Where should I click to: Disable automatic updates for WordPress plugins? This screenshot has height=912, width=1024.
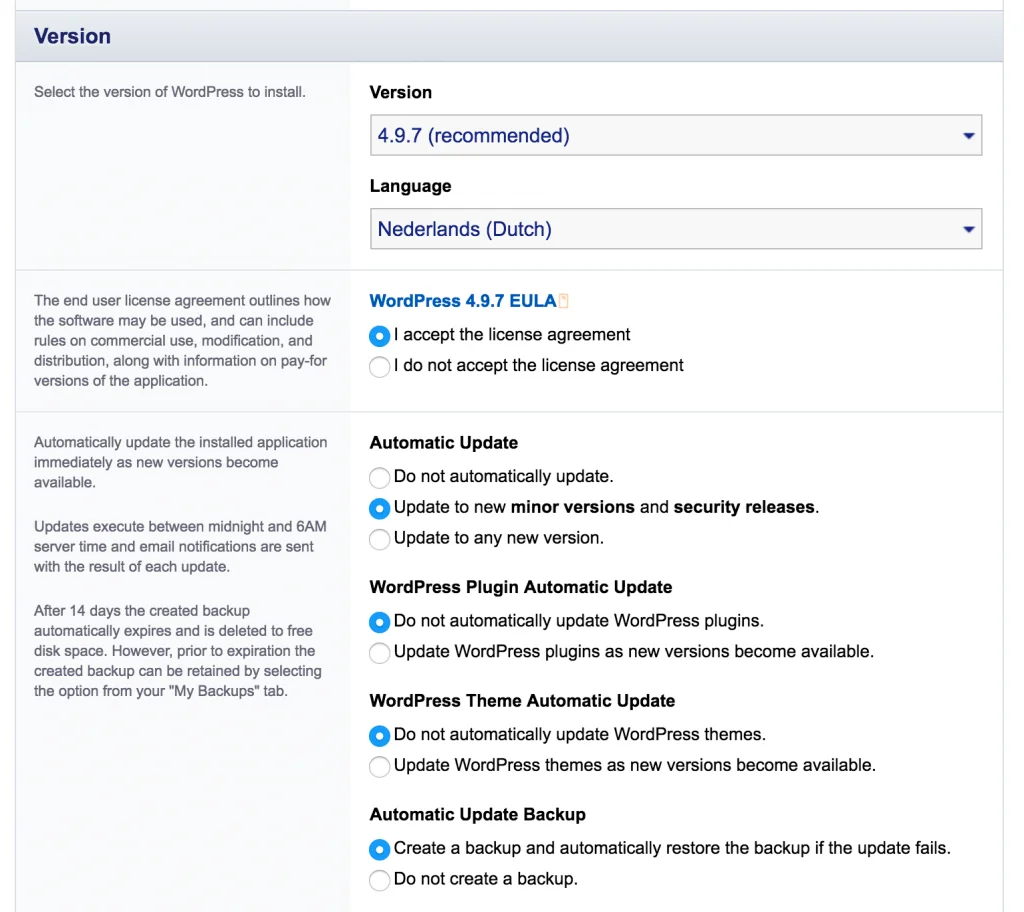pyautogui.click(x=380, y=622)
